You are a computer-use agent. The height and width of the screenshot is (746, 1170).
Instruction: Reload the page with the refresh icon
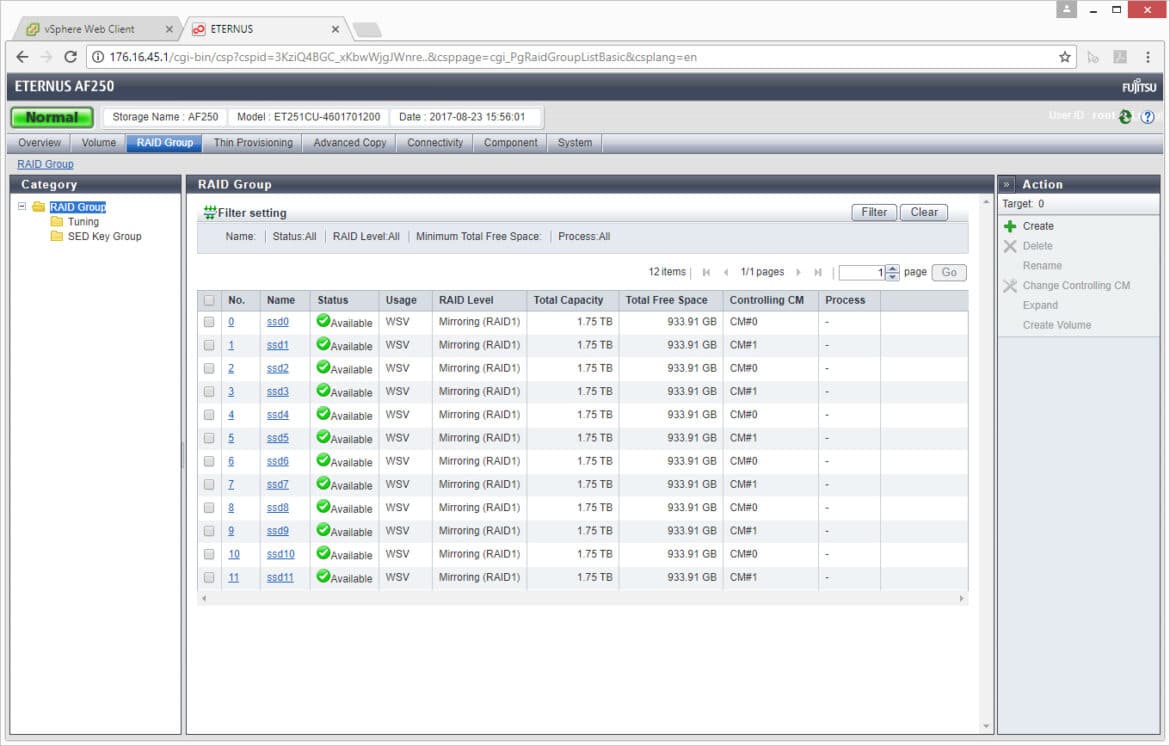click(70, 57)
